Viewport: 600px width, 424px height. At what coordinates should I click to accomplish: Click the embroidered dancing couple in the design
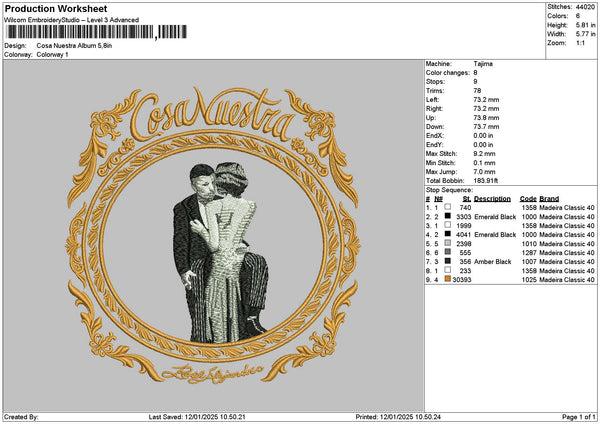[x=219, y=253]
